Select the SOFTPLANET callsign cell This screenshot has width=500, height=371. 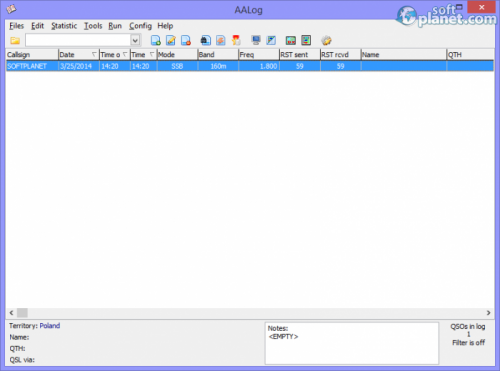click(32, 66)
